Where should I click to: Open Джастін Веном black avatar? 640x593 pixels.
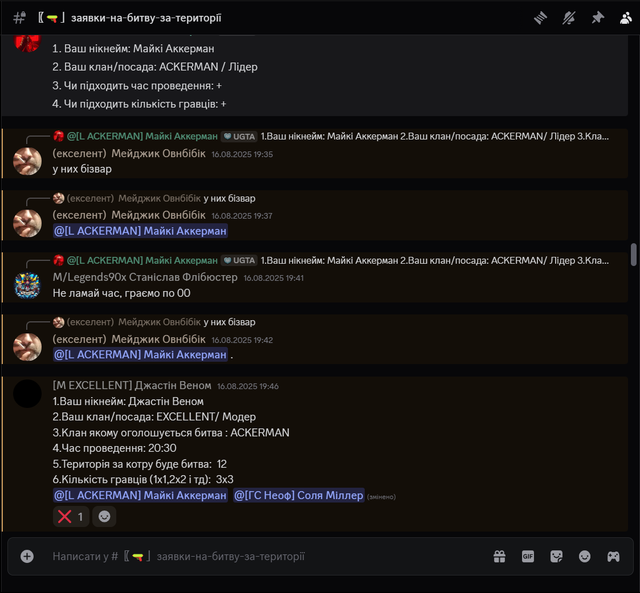27,394
